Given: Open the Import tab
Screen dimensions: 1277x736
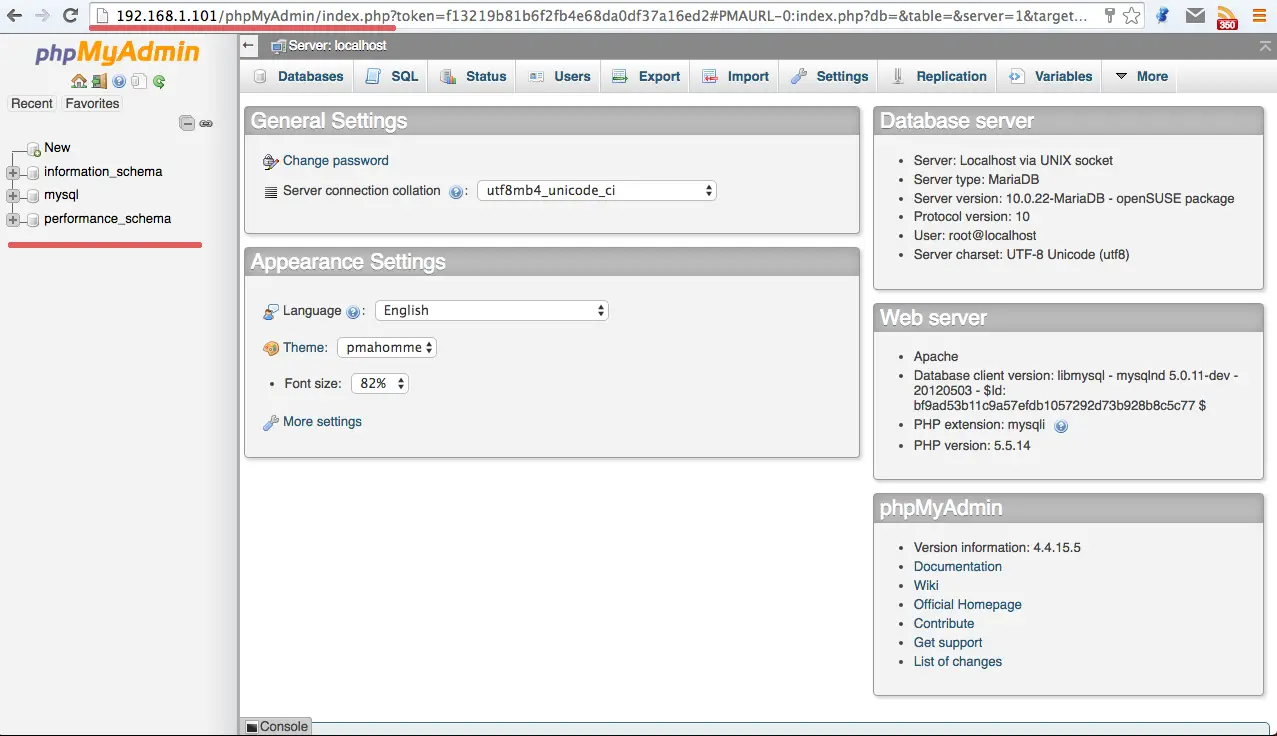Looking at the screenshot, I should (x=736, y=76).
